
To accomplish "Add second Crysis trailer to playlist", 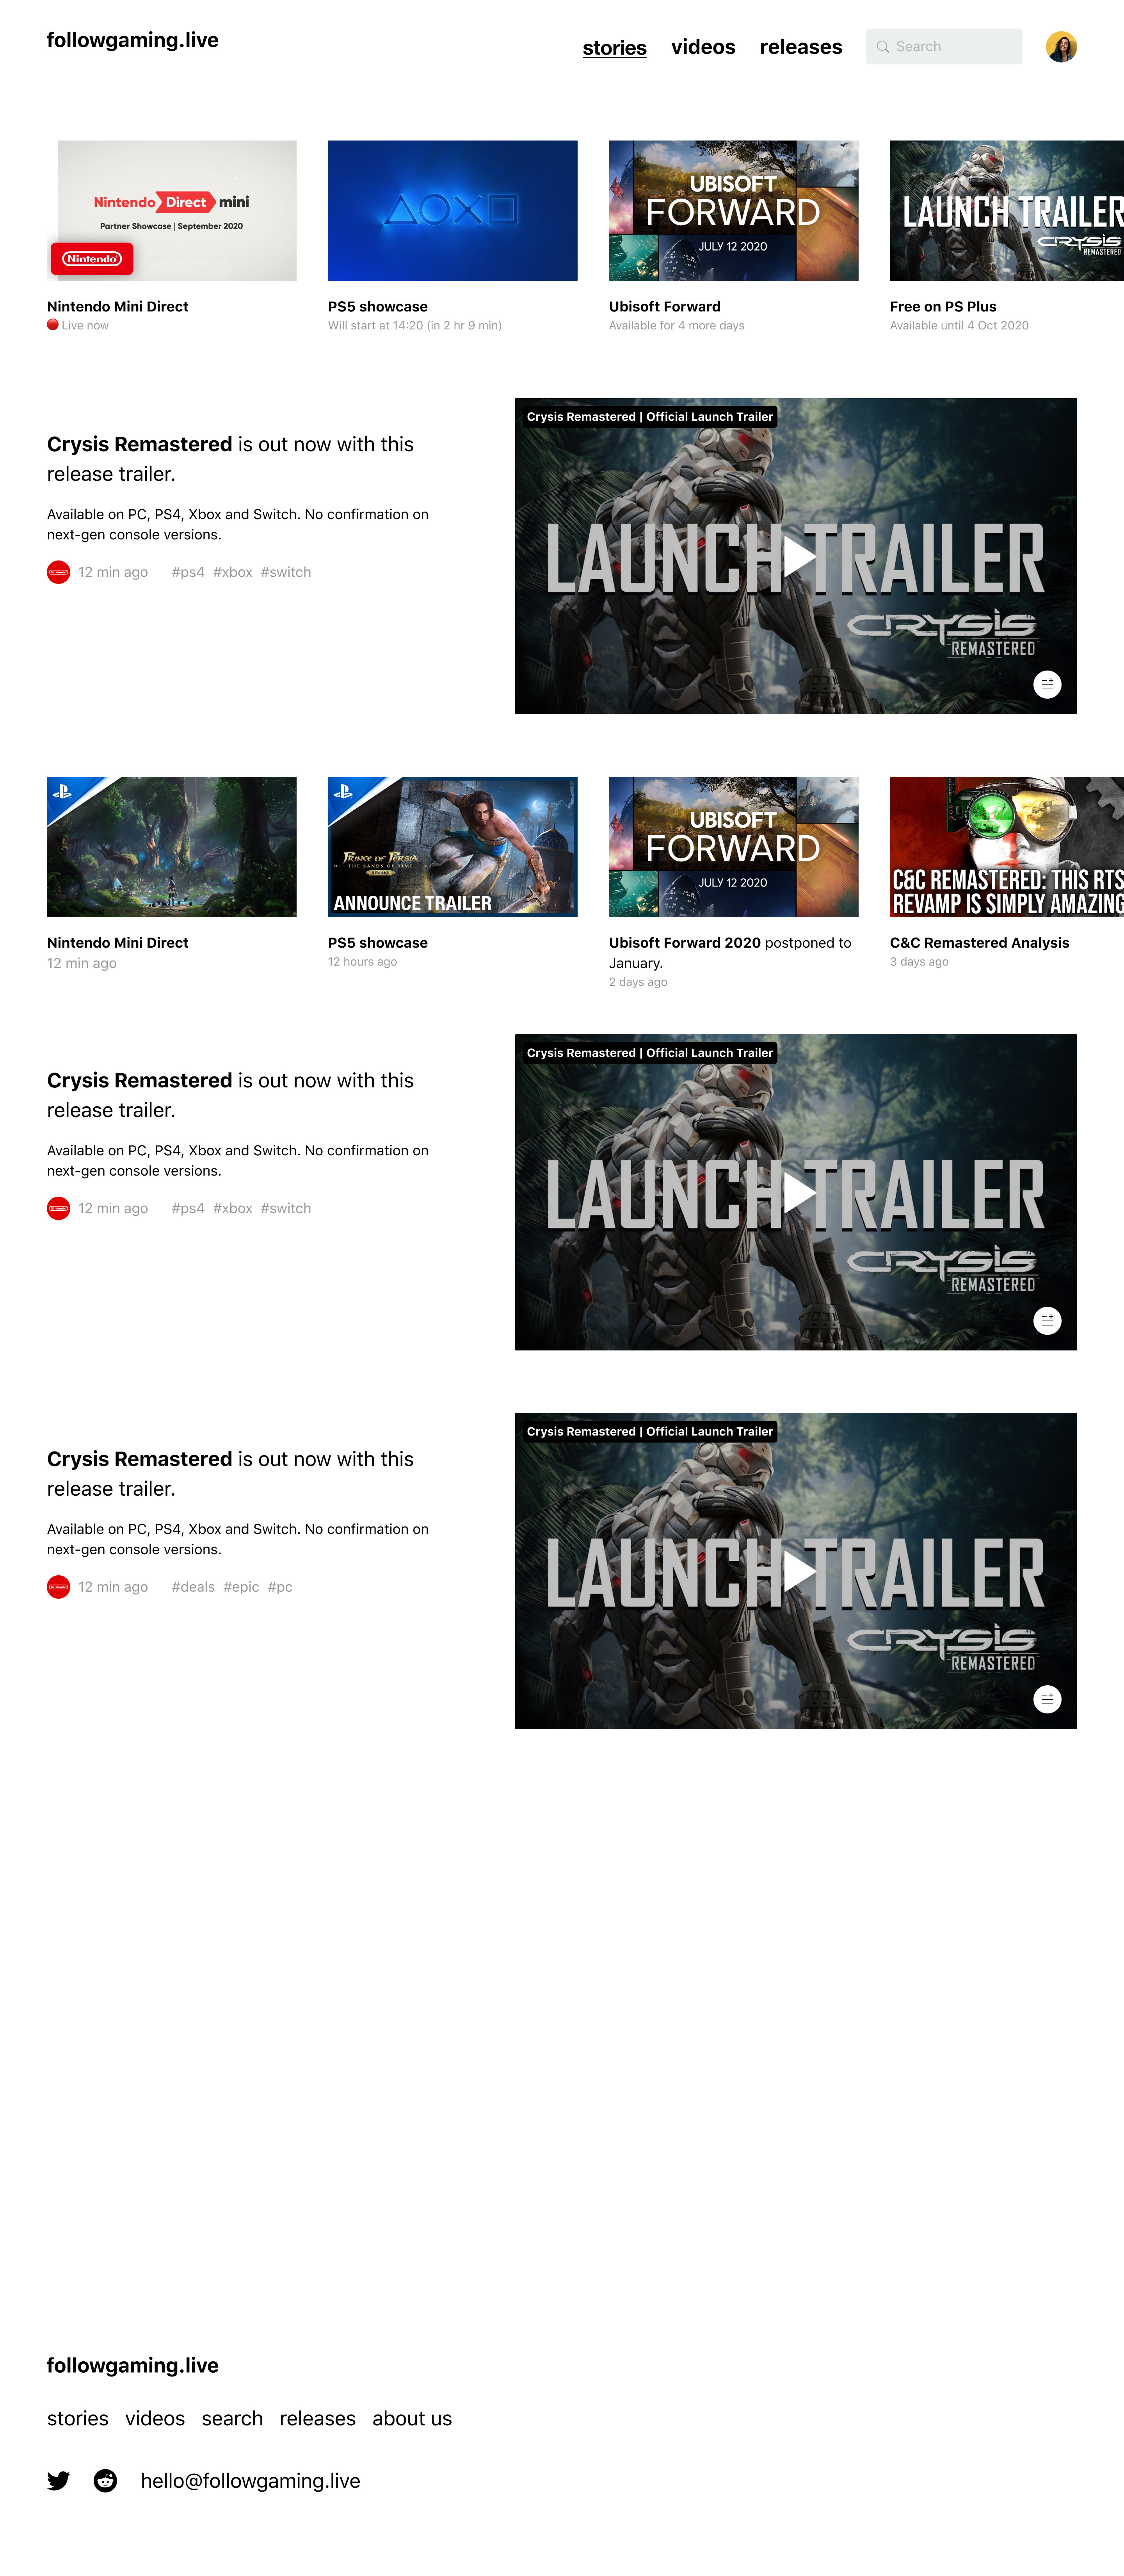I will tap(1047, 1321).
